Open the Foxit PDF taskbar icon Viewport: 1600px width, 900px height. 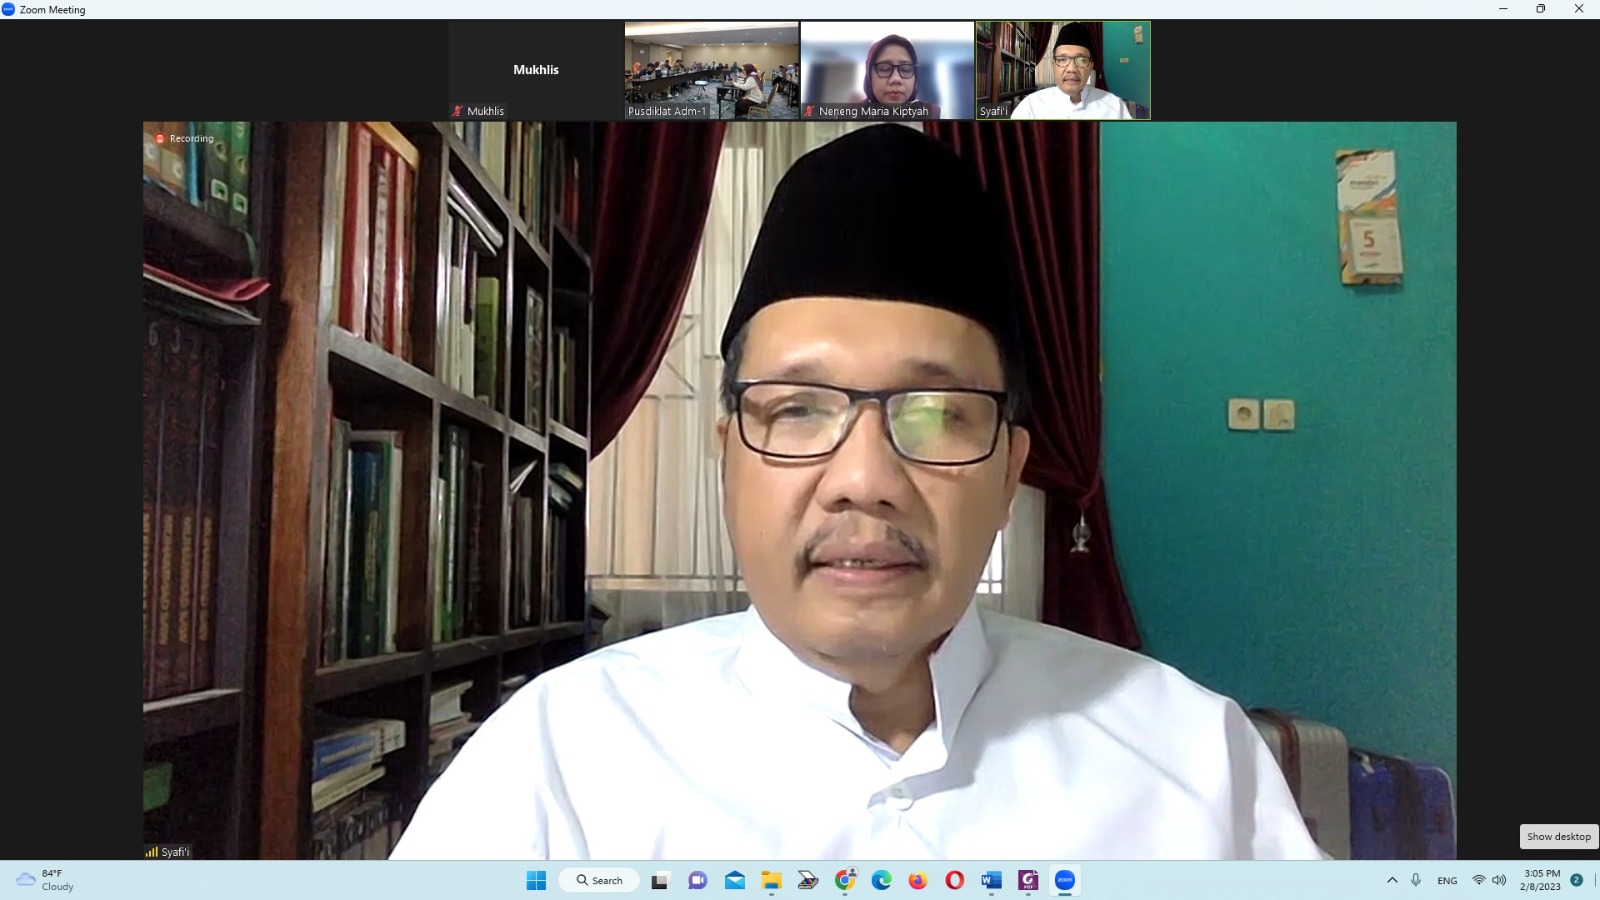[1028, 880]
